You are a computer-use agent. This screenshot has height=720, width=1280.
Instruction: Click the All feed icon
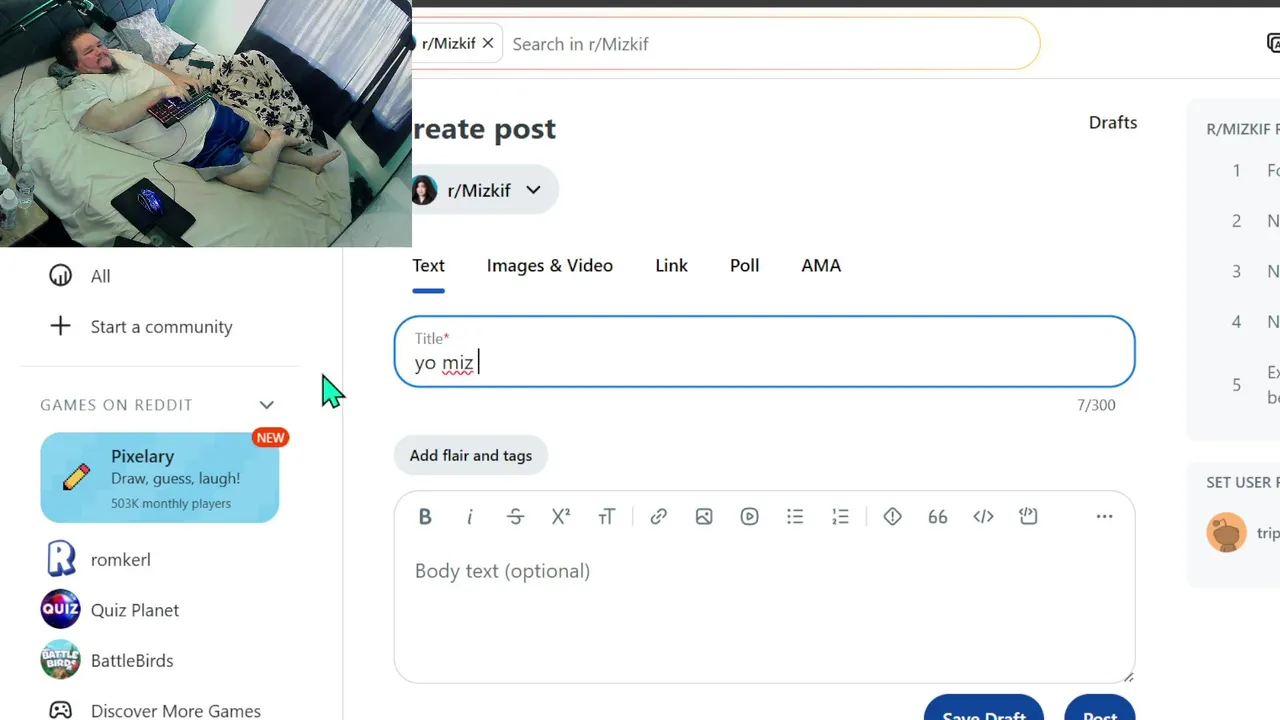[60, 275]
